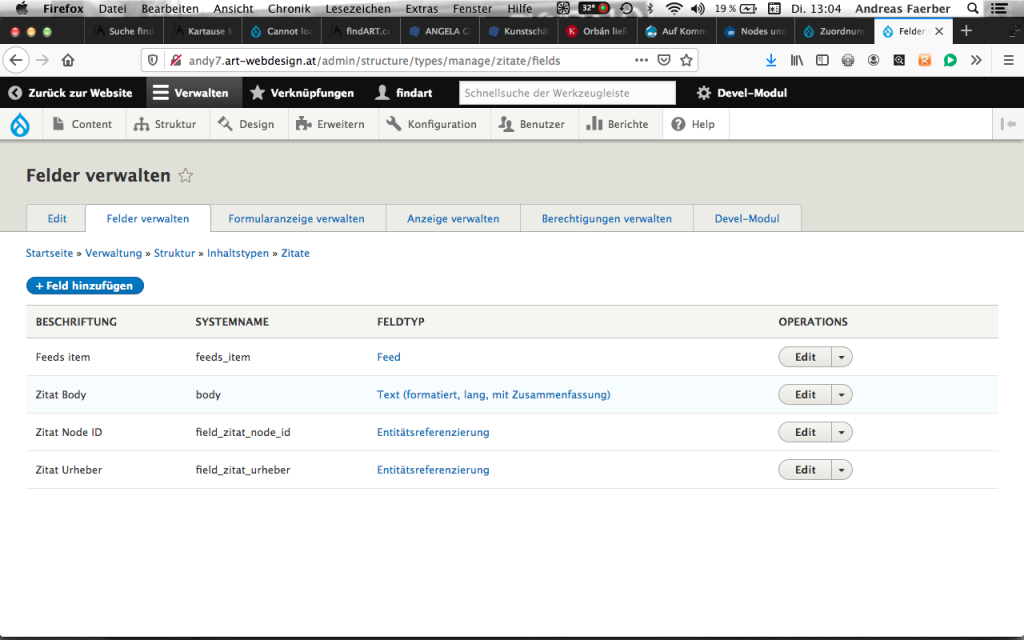Click the Drupal drop logo icon
Image resolution: width=1024 pixels, height=640 pixels.
(x=20, y=125)
